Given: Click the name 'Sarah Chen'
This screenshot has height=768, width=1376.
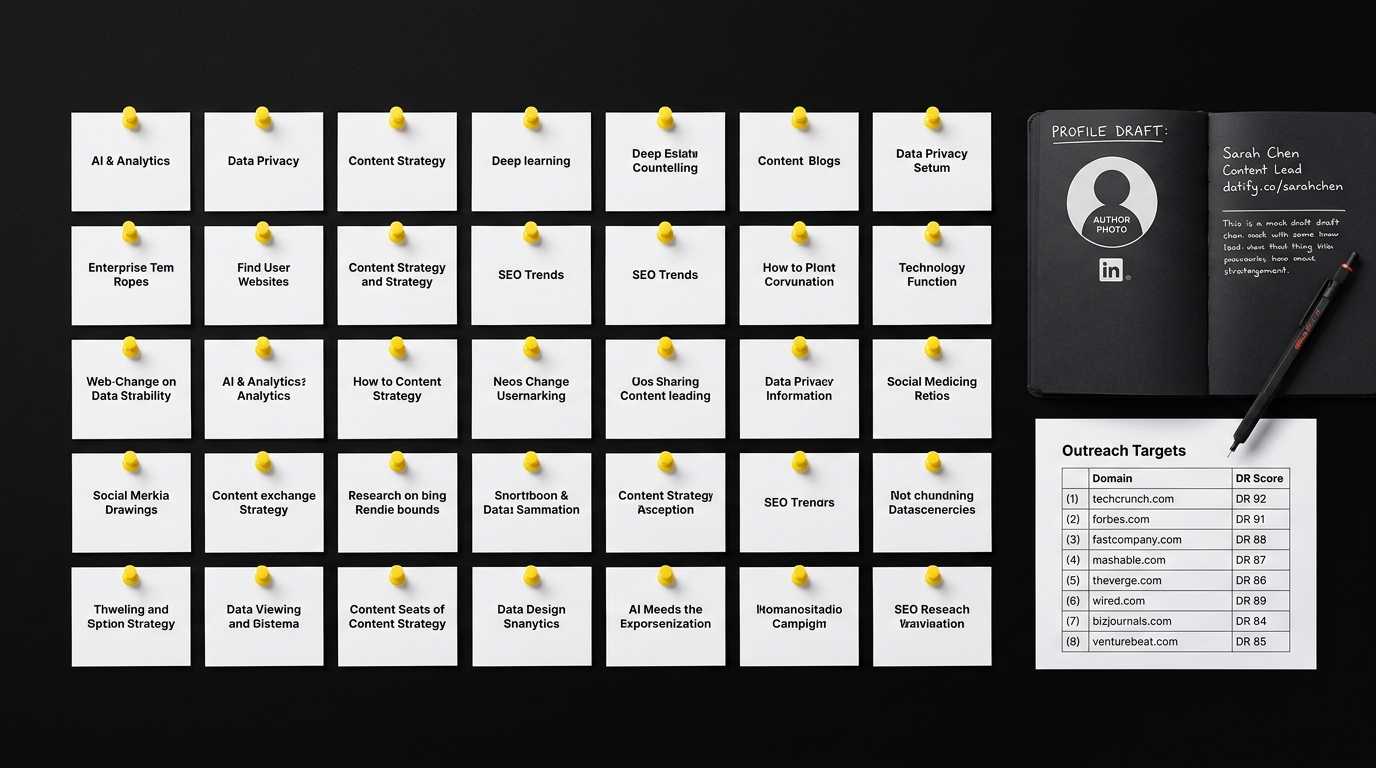Looking at the screenshot, I should pyautogui.click(x=1261, y=153).
